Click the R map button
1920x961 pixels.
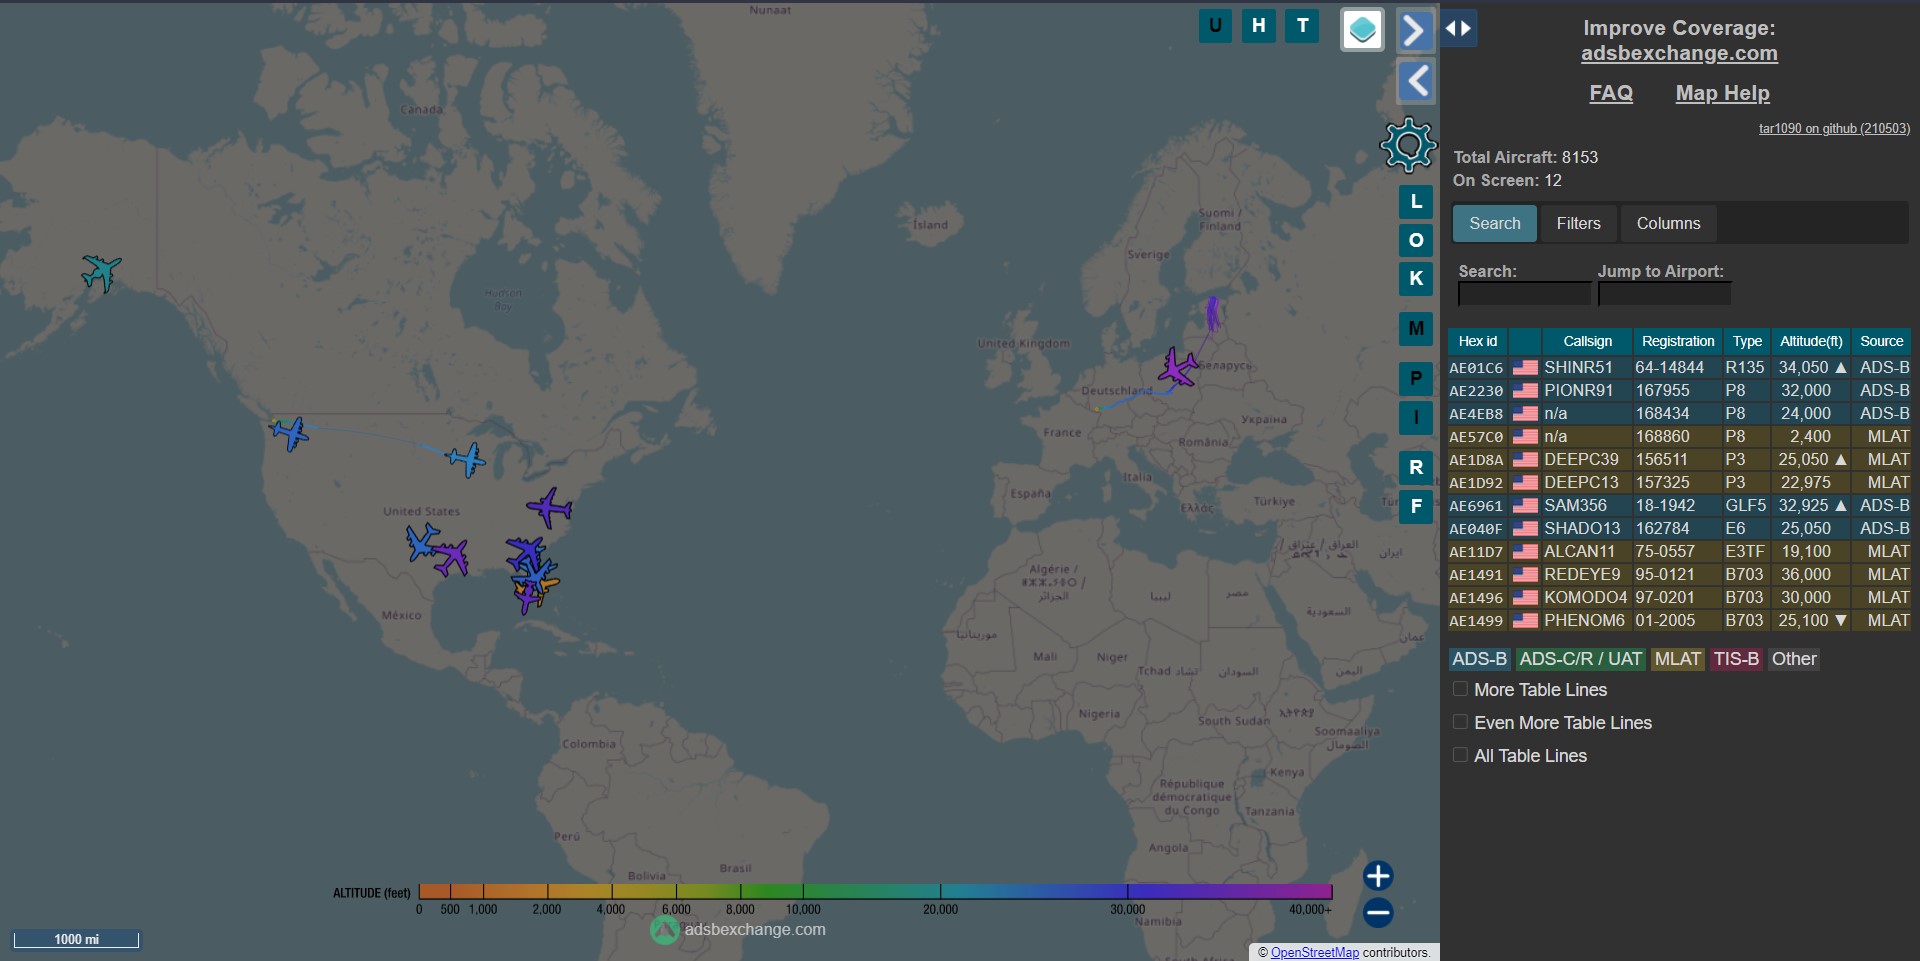(x=1416, y=467)
